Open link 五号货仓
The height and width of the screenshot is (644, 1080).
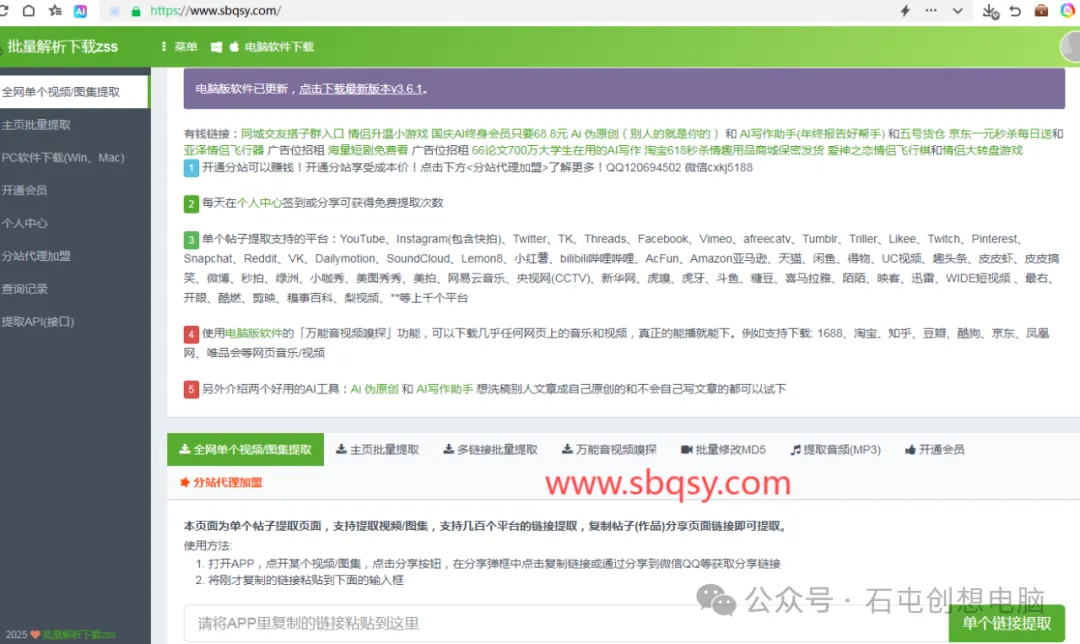pyautogui.click(x=922, y=134)
